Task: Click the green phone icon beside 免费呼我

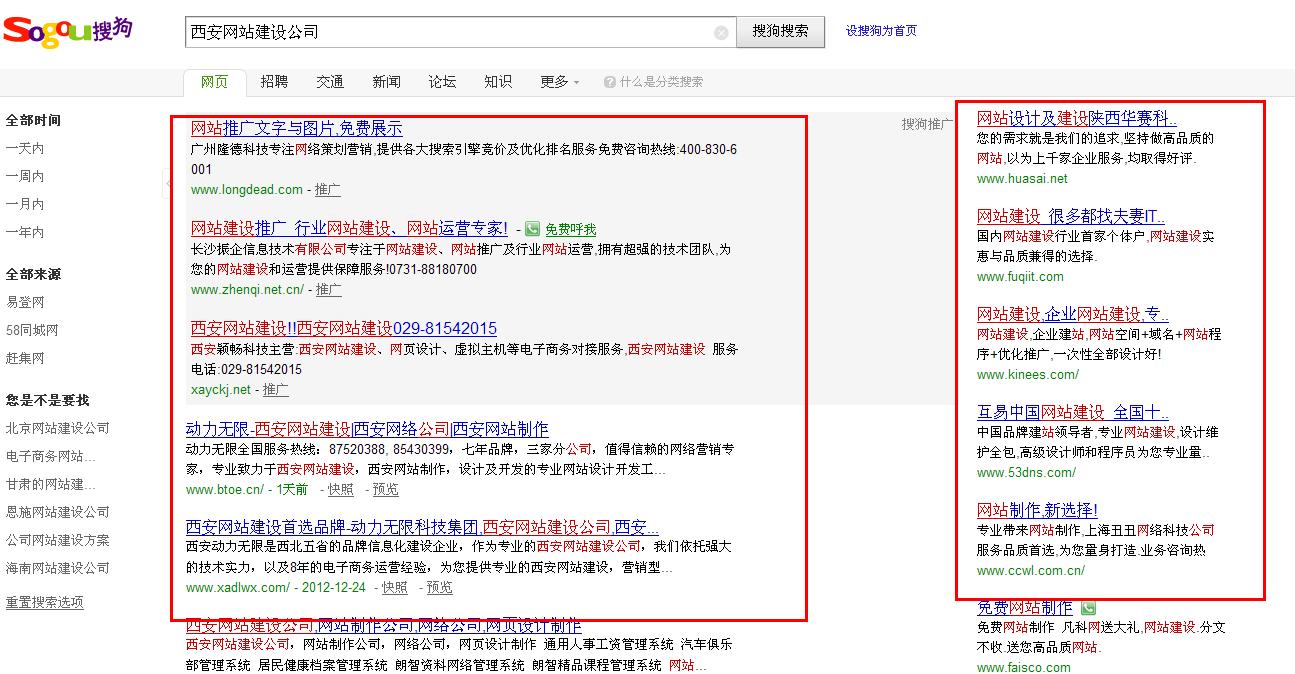Action: click(x=532, y=229)
